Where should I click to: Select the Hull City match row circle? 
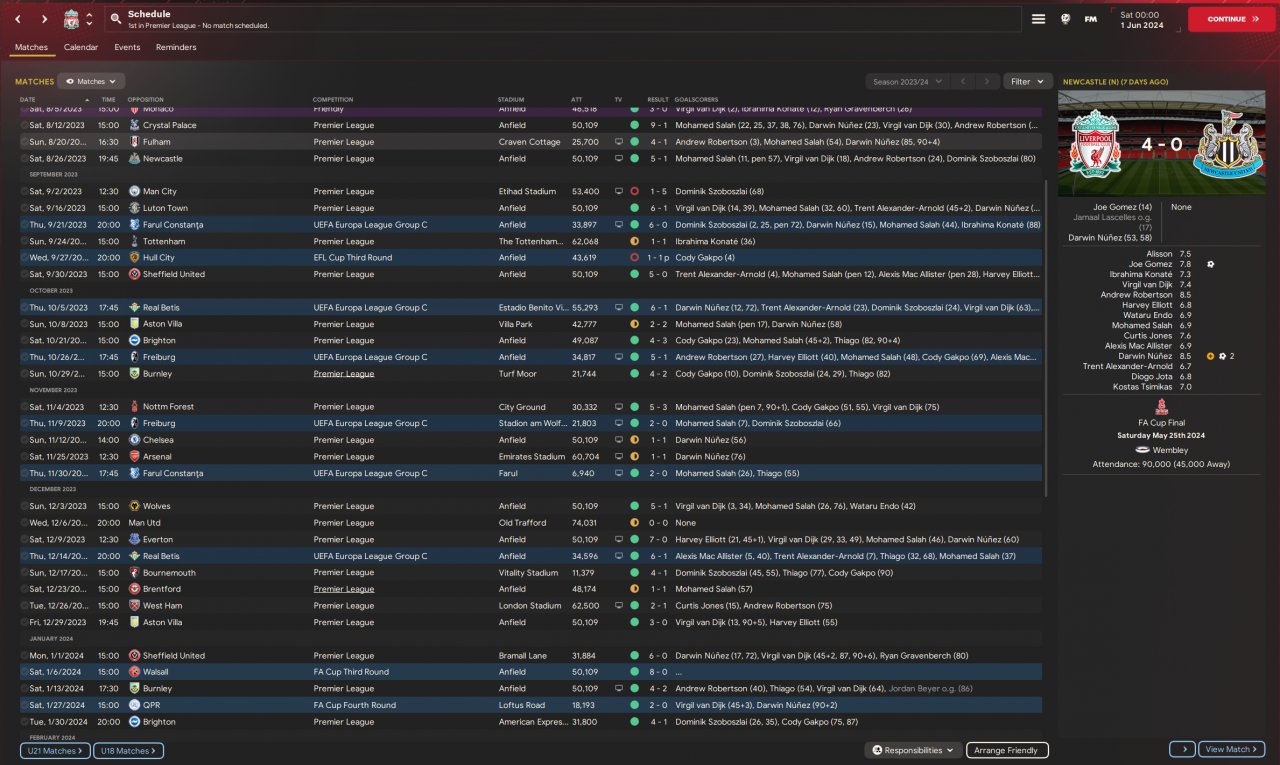pyautogui.click(x=24, y=257)
